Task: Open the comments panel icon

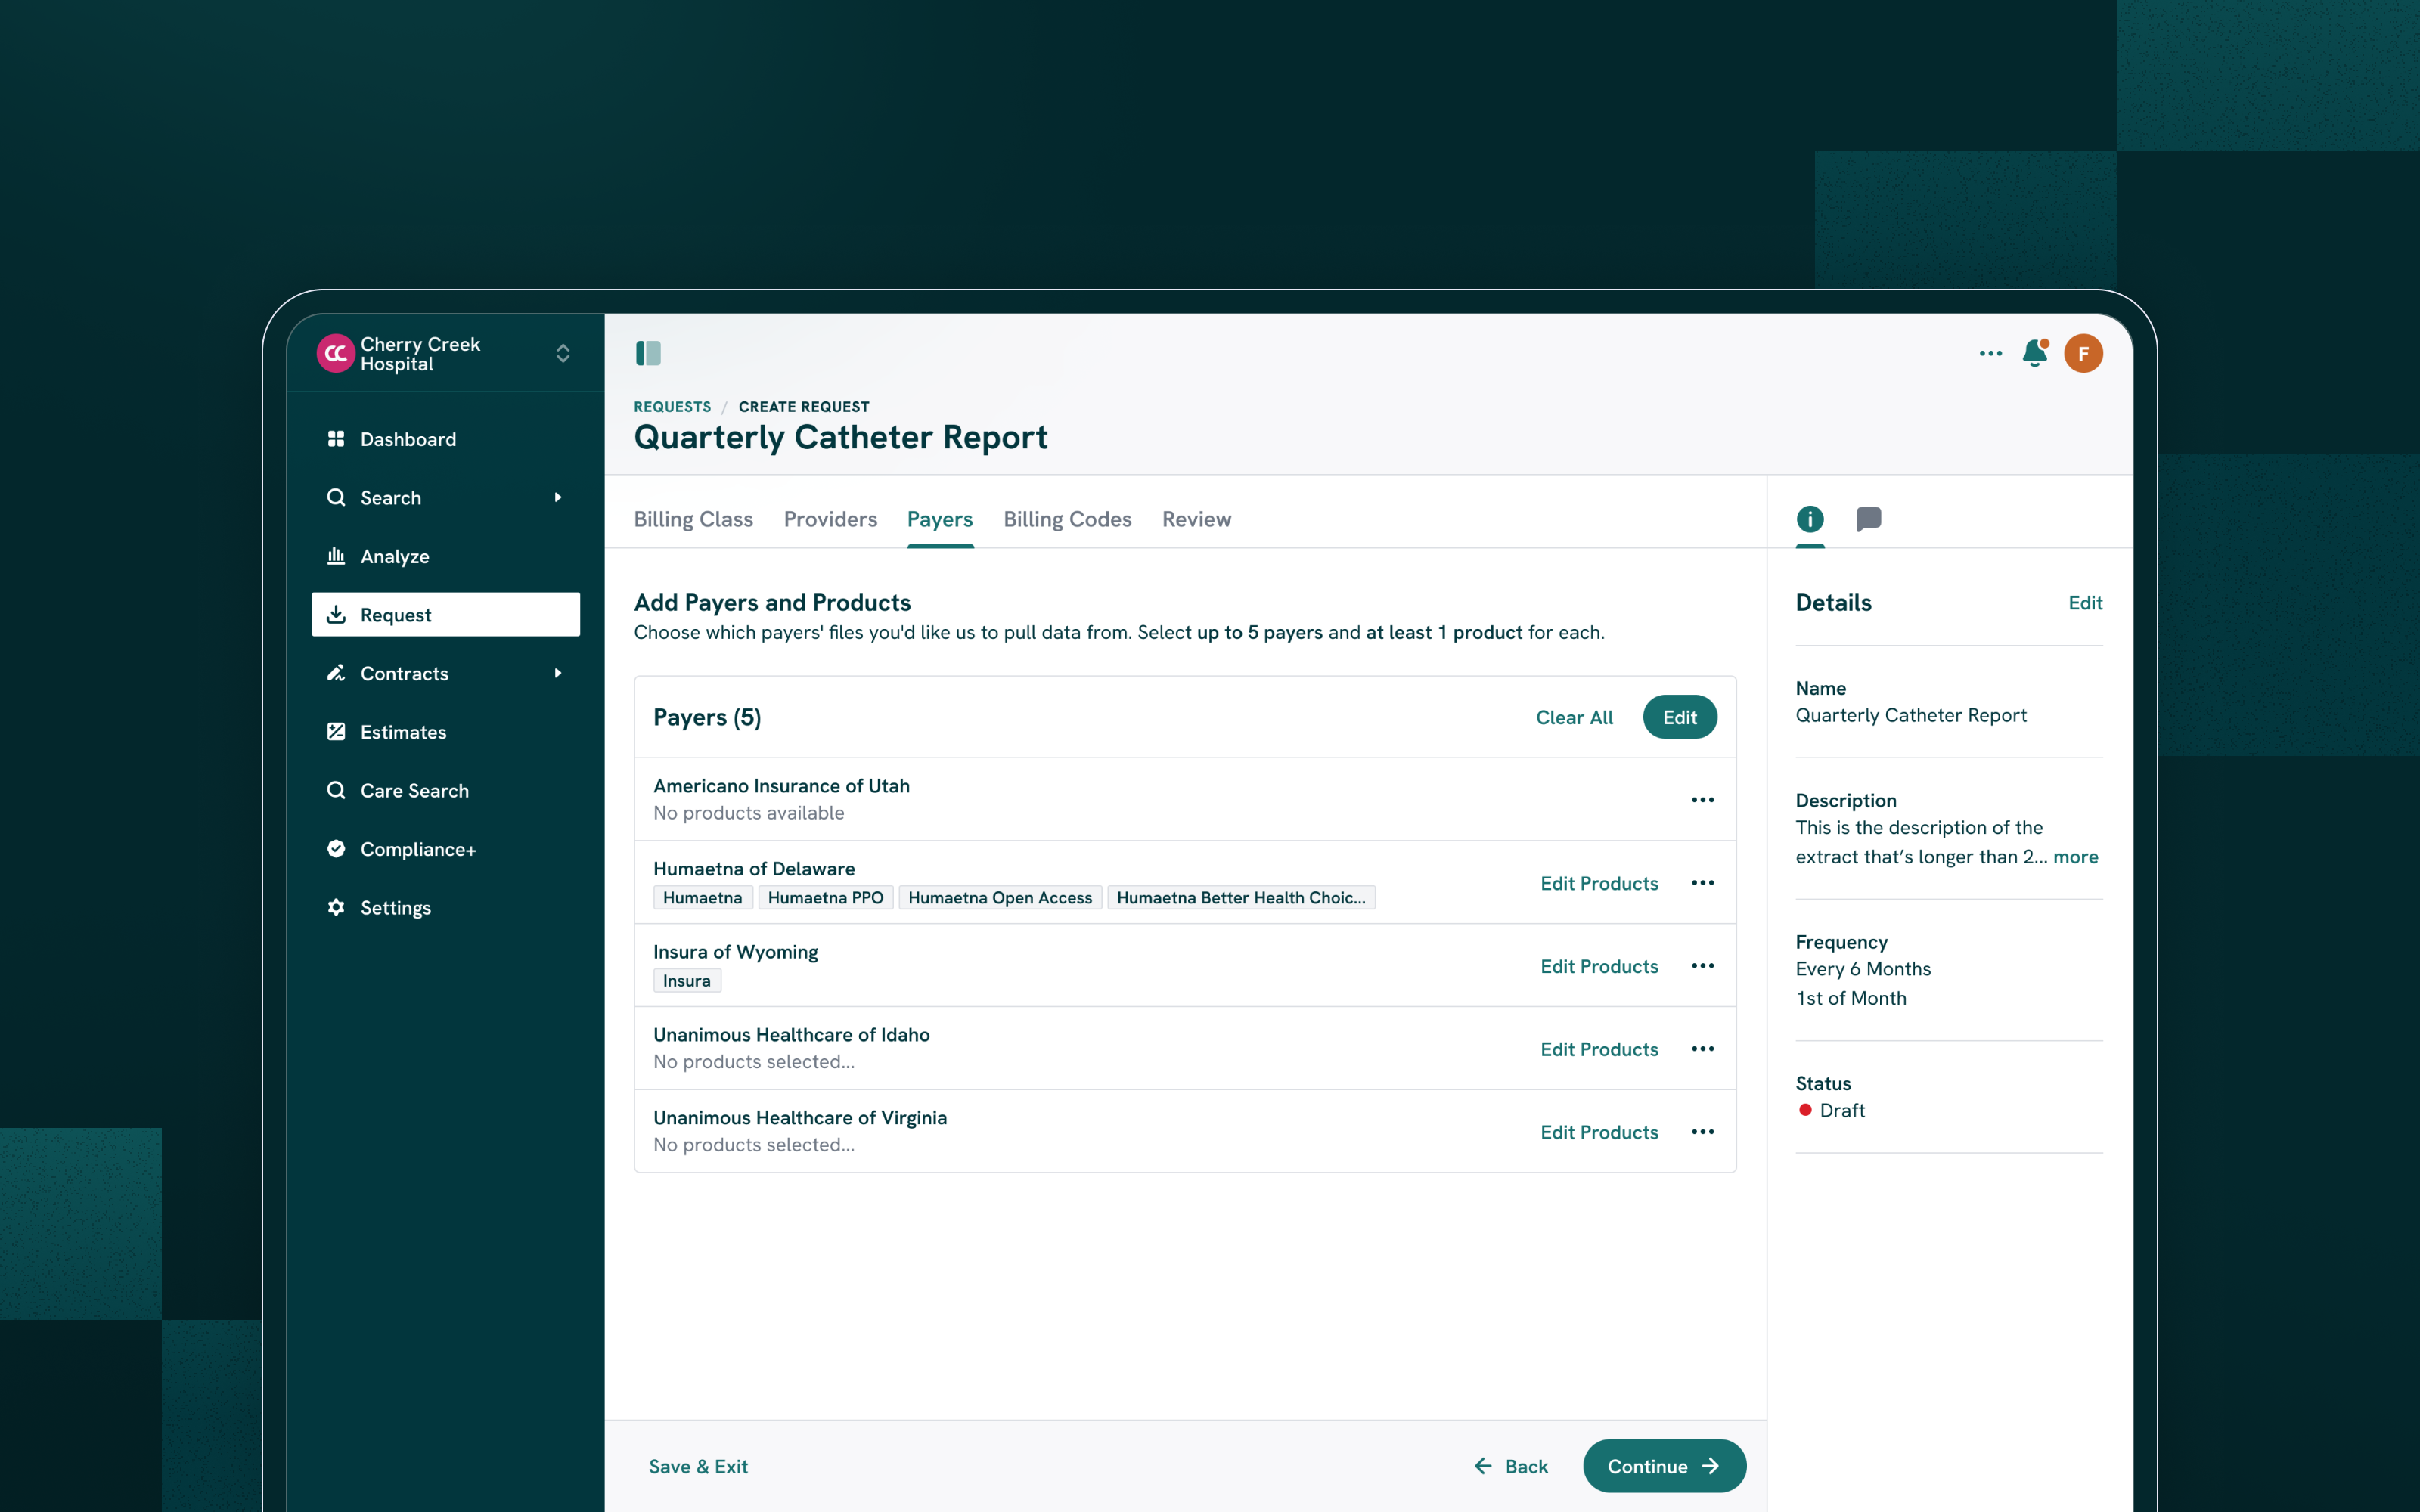Action: pos(1868,519)
